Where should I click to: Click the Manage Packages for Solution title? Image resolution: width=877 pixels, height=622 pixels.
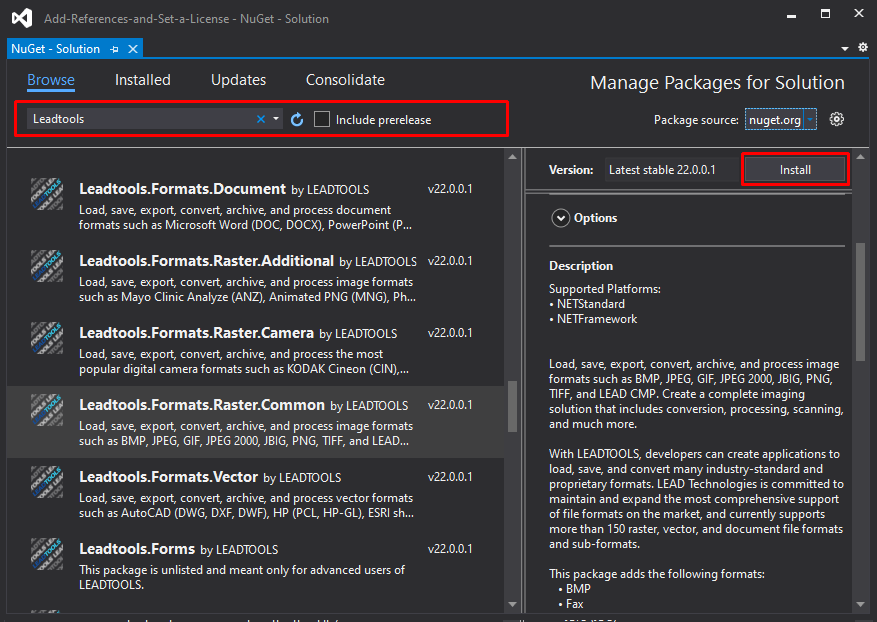717,83
